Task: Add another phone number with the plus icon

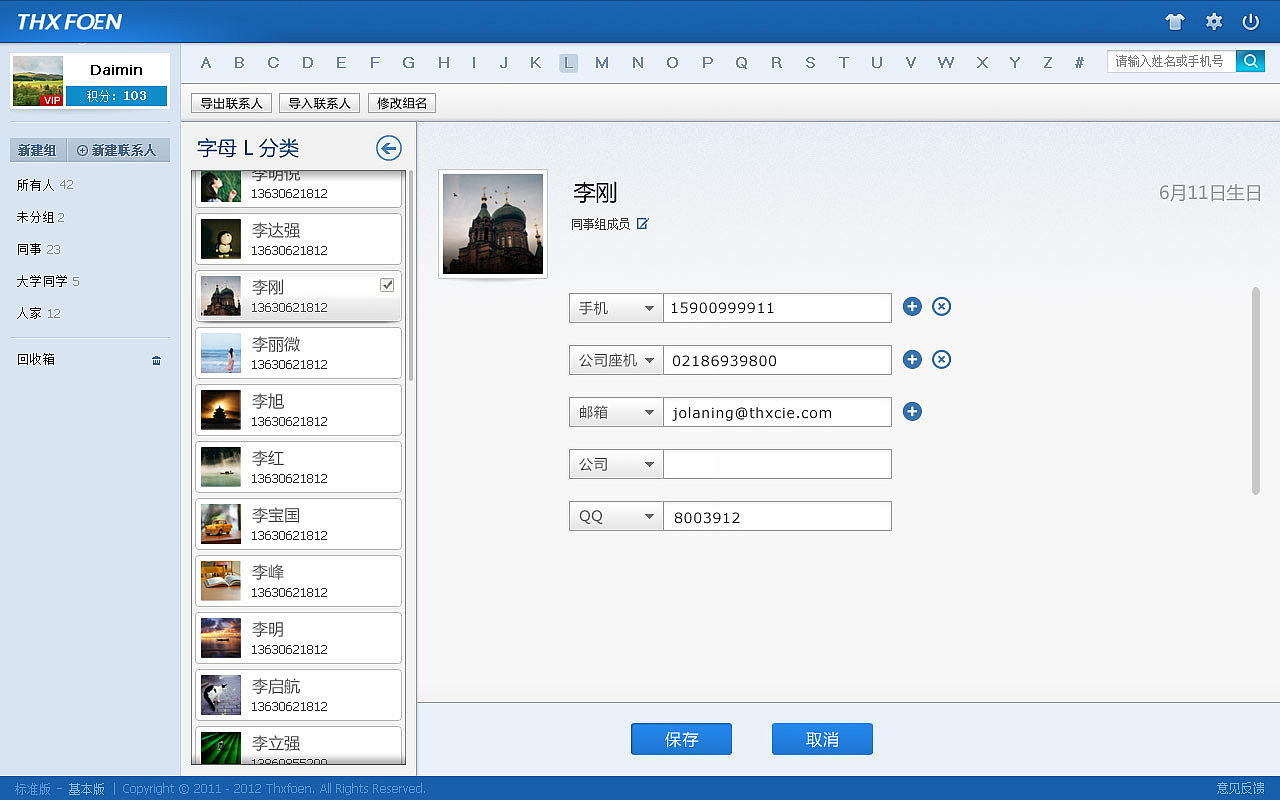Action: [911, 307]
